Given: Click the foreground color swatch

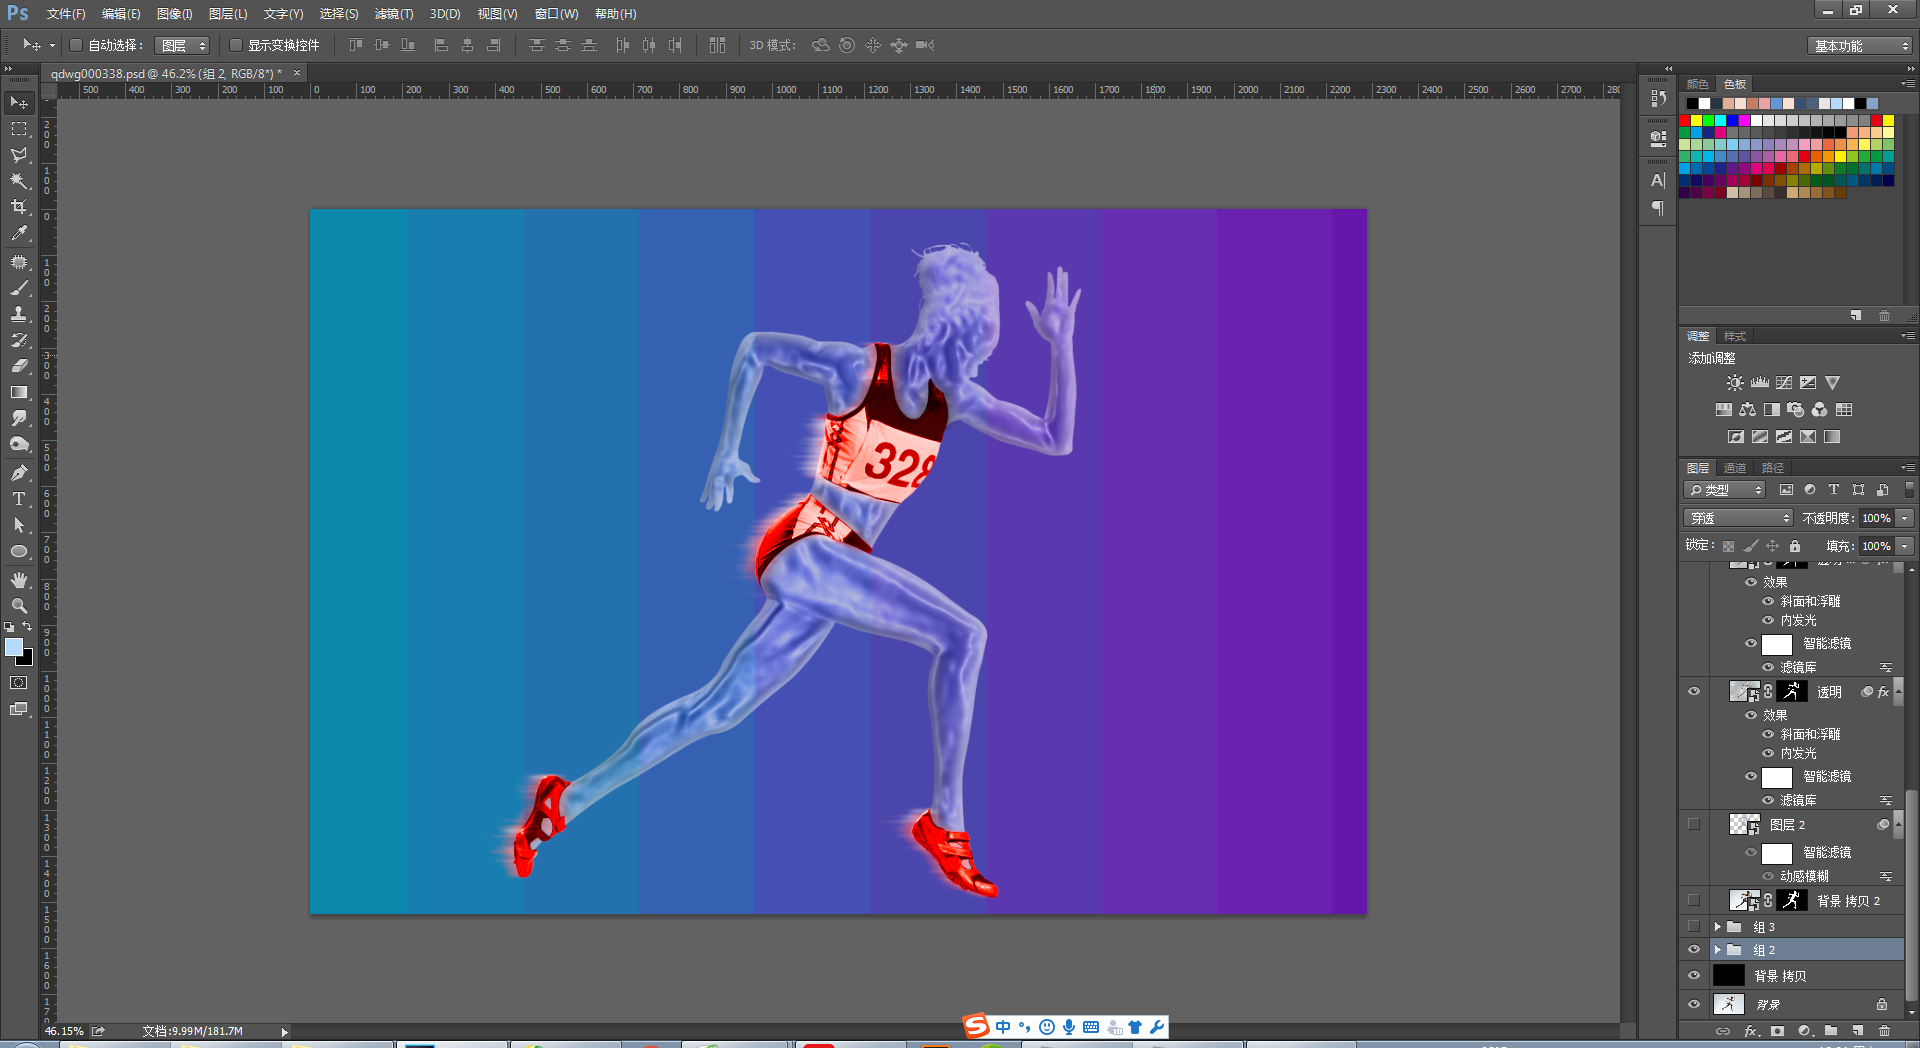Looking at the screenshot, I should [x=14, y=648].
